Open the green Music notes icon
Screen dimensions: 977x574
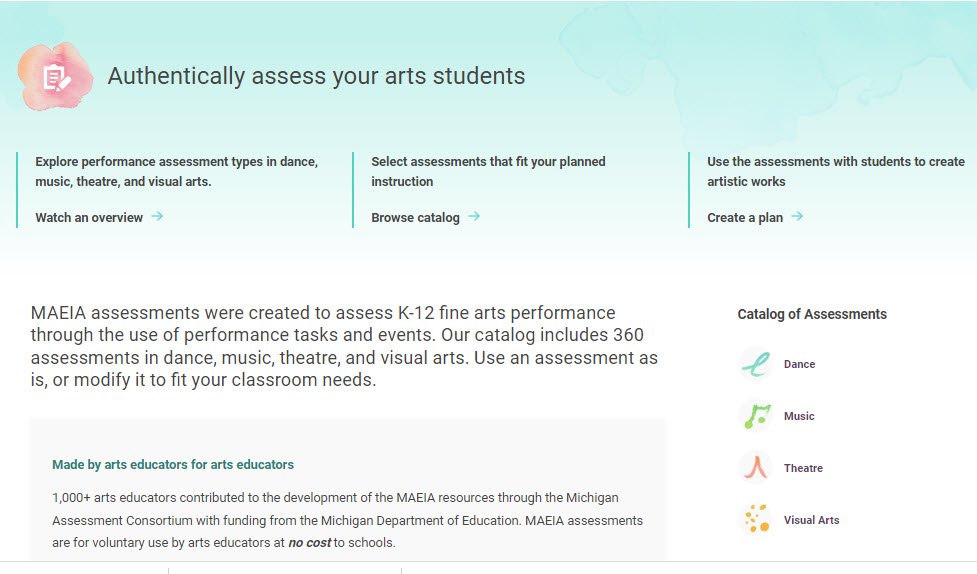pyautogui.click(x=756, y=416)
